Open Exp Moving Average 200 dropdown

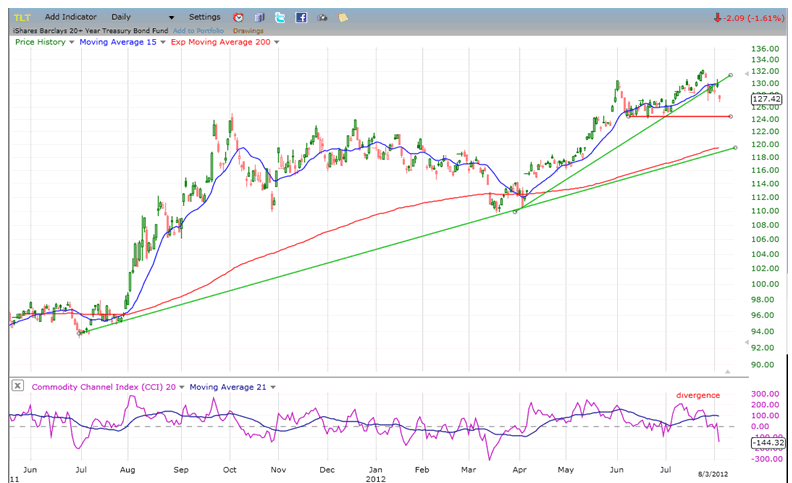277,42
